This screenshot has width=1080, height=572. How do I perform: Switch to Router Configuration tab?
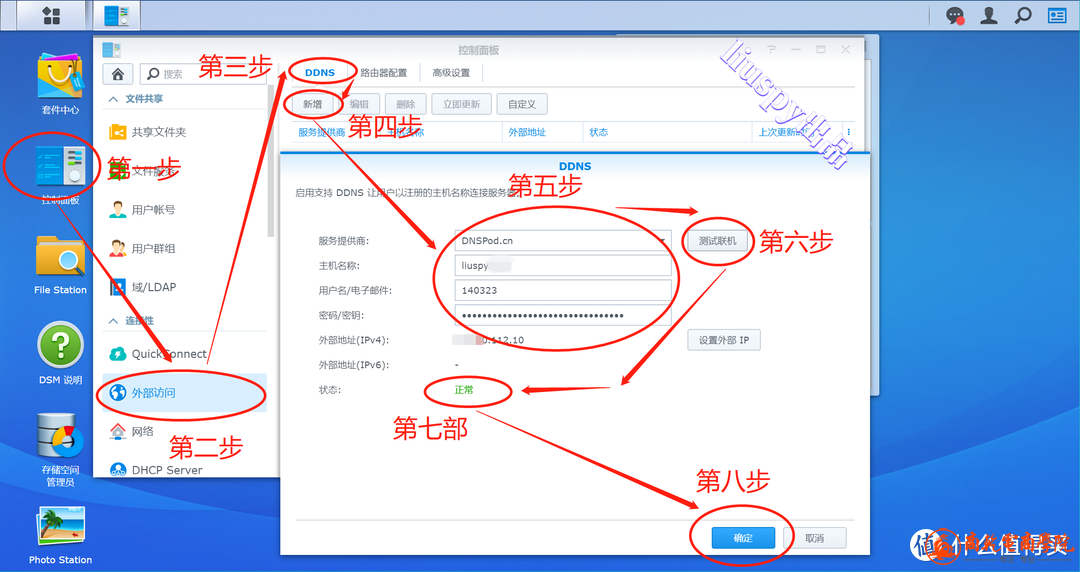(x=384, y=72)
